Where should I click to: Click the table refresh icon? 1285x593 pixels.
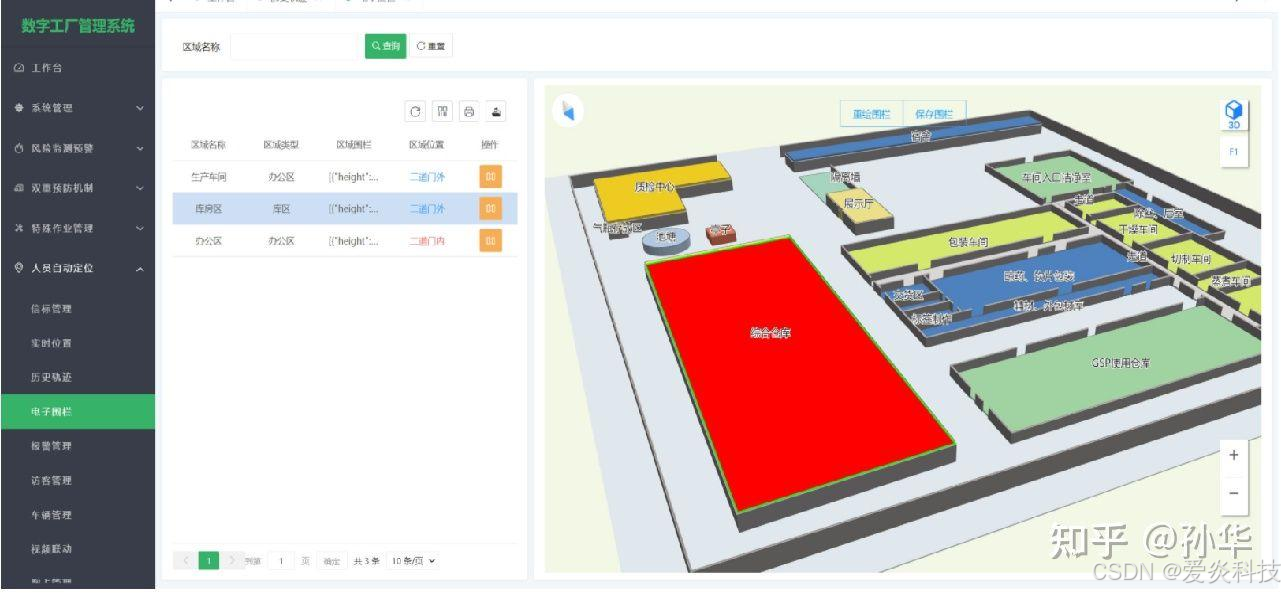pos(415,111)
